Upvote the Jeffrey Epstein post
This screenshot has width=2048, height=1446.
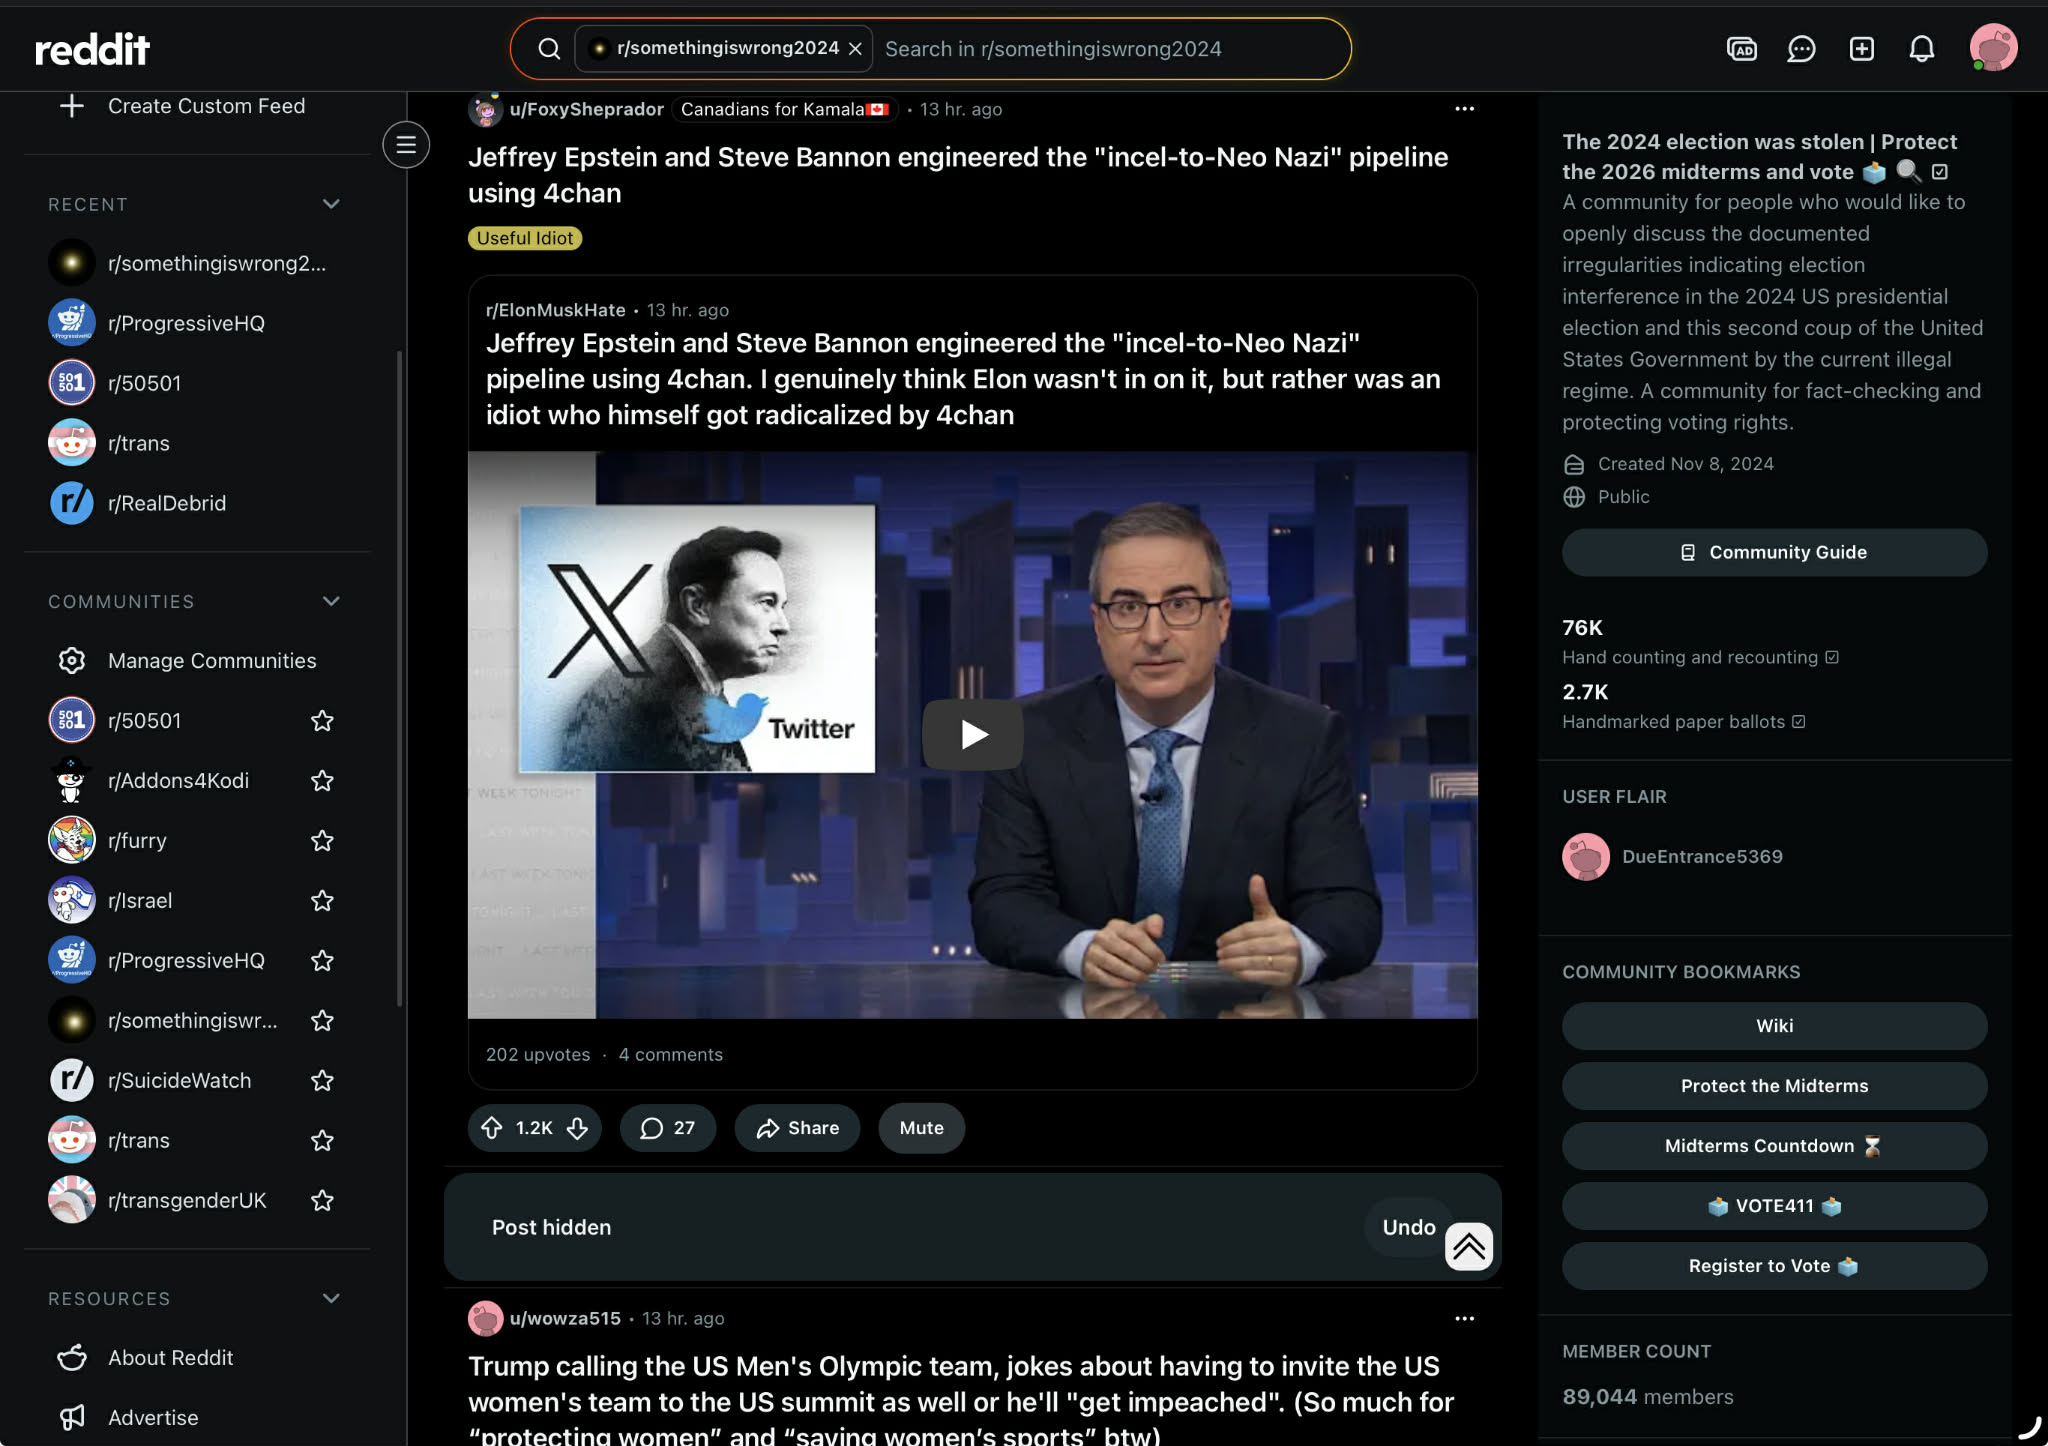click(492, 1128)
